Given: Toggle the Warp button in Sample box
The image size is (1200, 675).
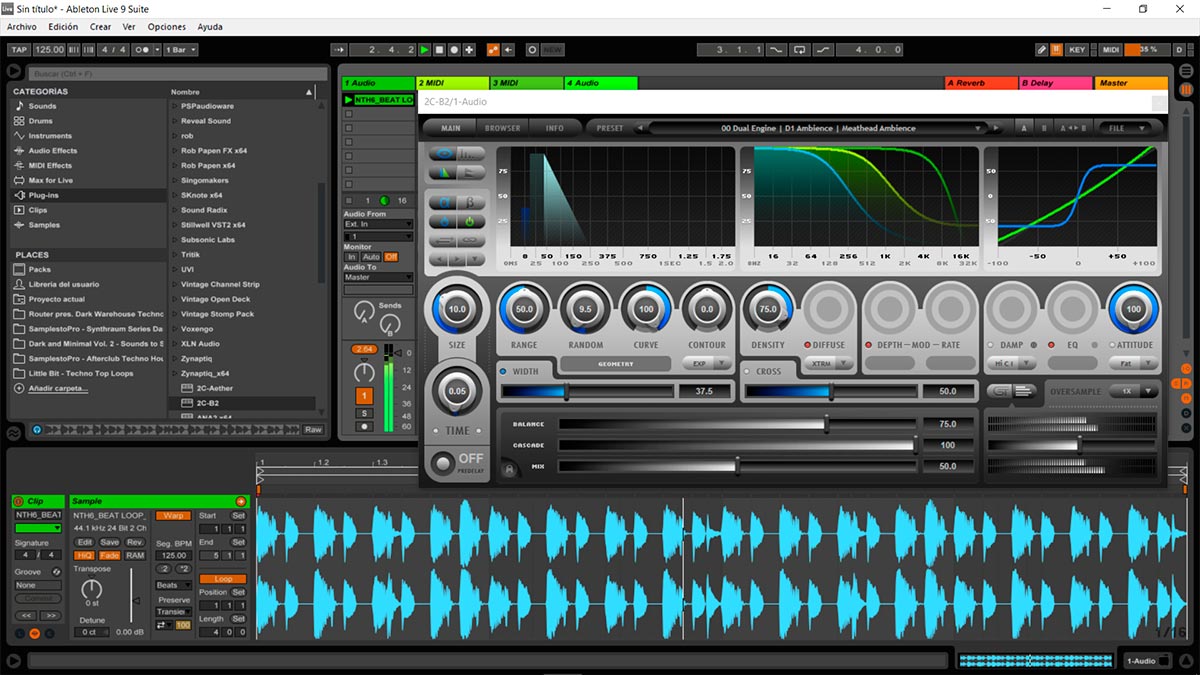Looking at the screenshot, I should (x=172, y=516).
